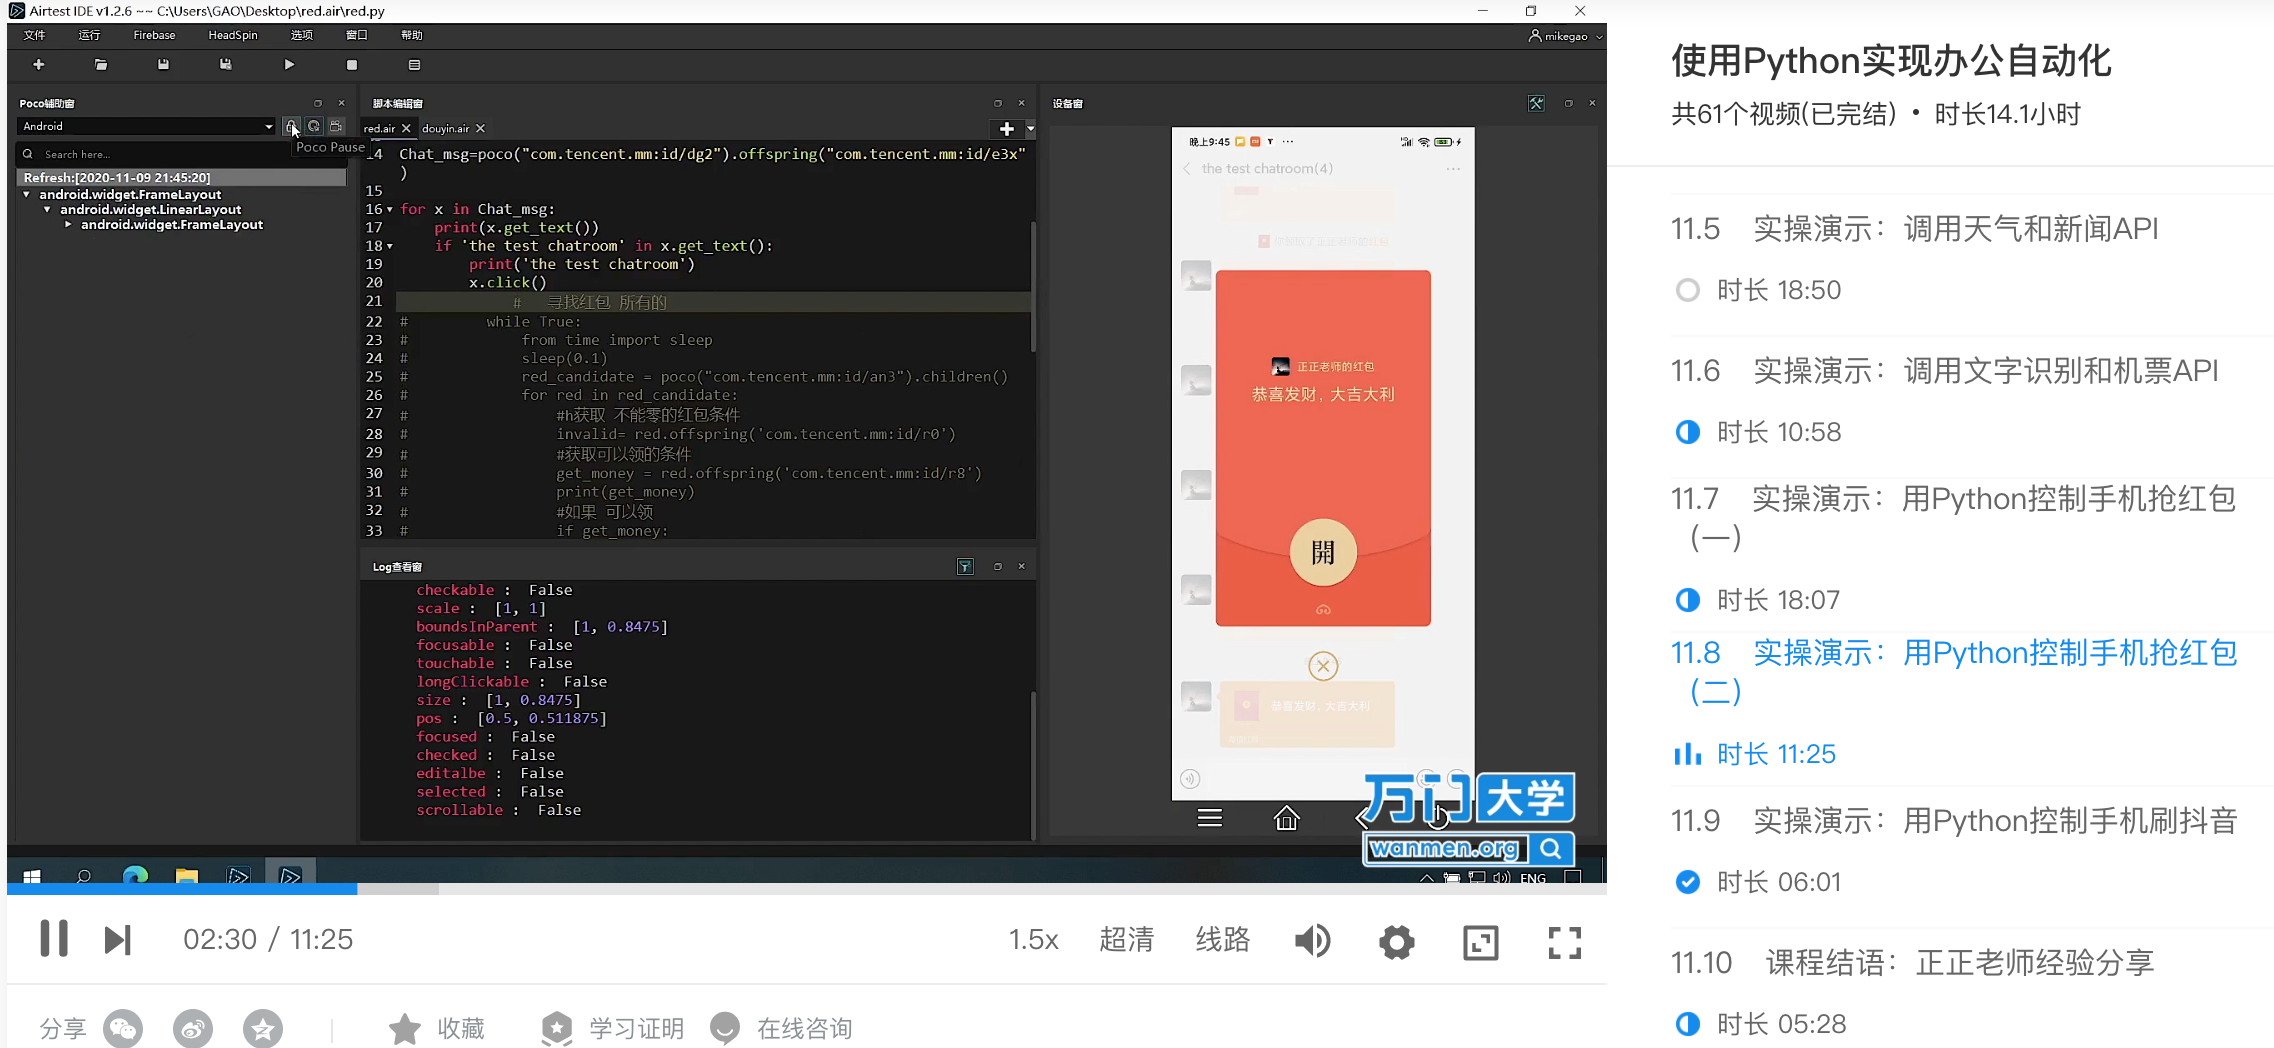The image size is (2274, 1048).
Task: Click the code editor vertical scrollbar
Action: (1033, 287)
